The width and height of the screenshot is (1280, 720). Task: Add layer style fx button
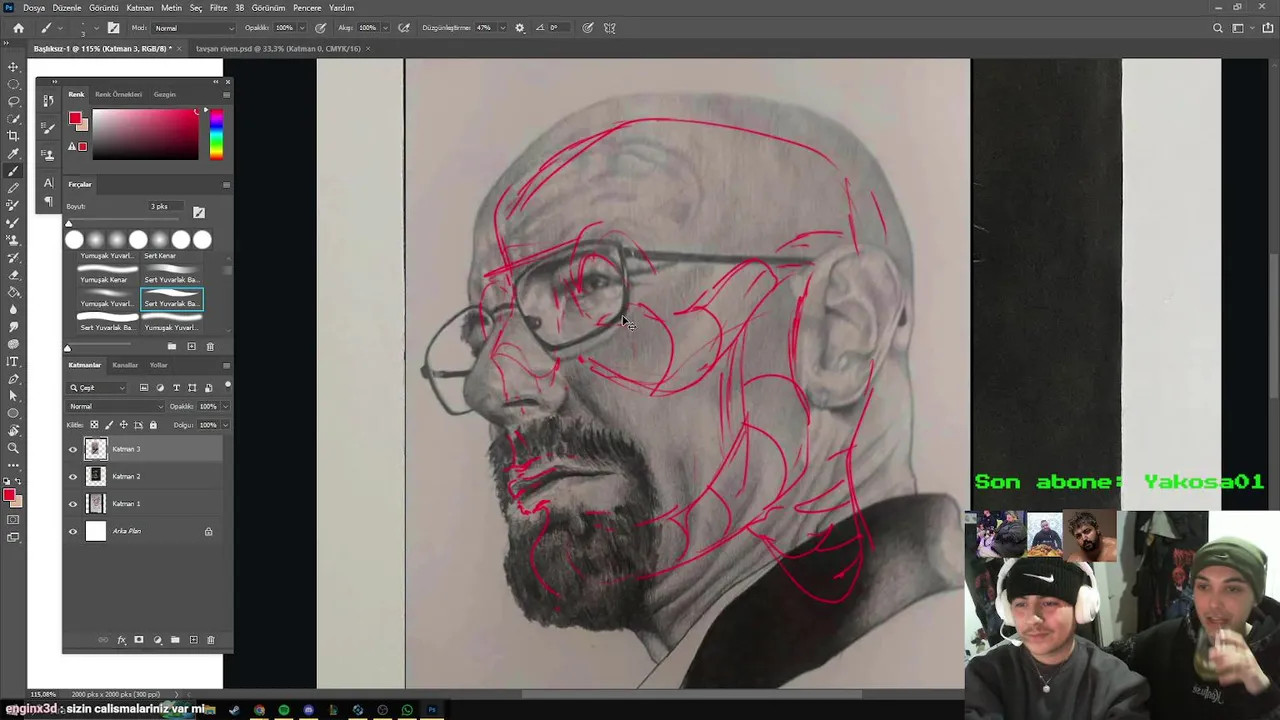coord(121,640)
